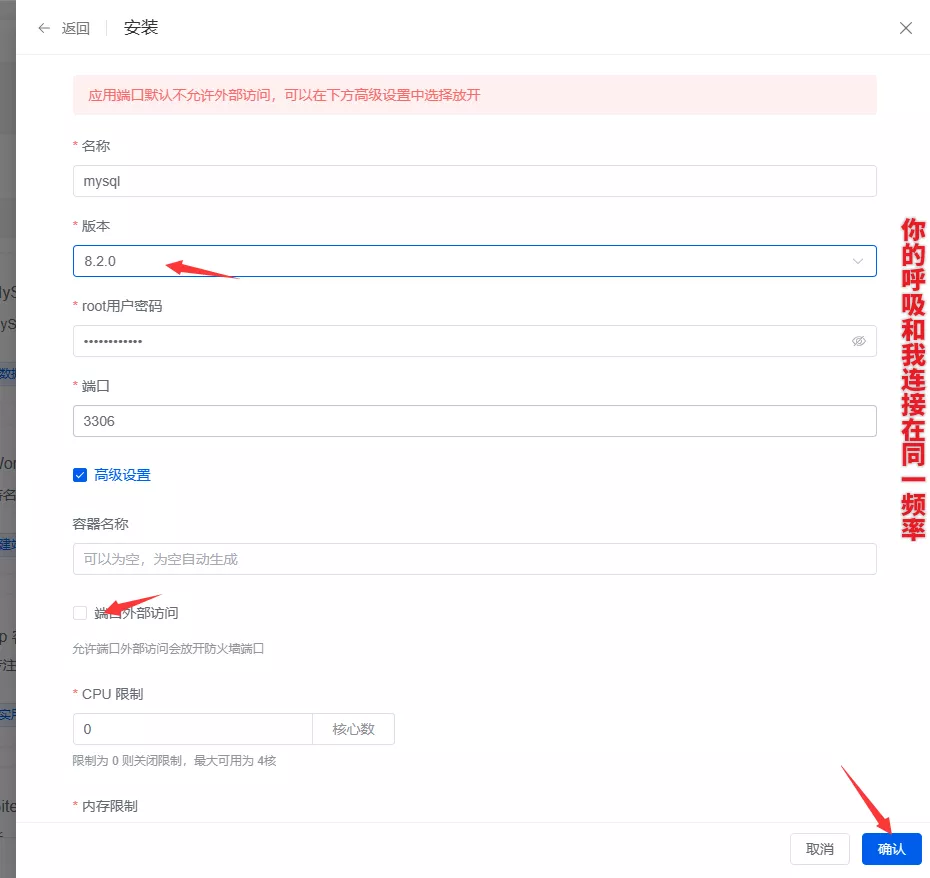
Task: Close the install panel with X
Action: (906, 28)
